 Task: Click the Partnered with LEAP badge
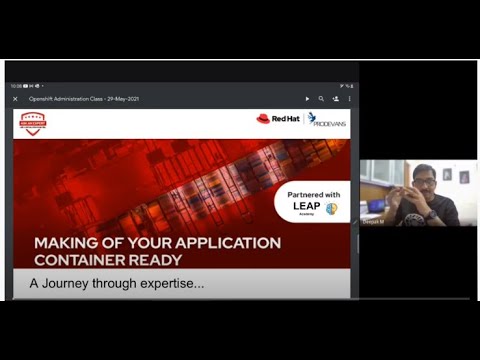tap(313, 202)
